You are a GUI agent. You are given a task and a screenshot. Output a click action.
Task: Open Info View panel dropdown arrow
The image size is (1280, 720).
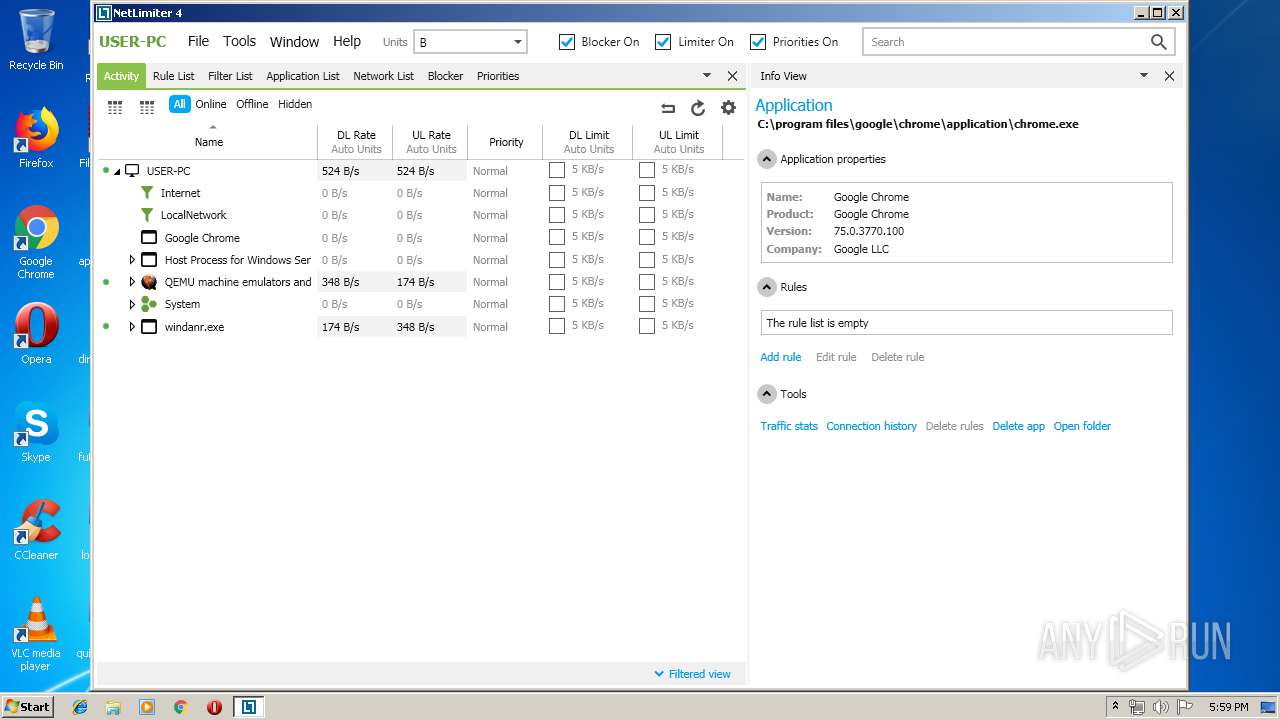pos(1144,76)
